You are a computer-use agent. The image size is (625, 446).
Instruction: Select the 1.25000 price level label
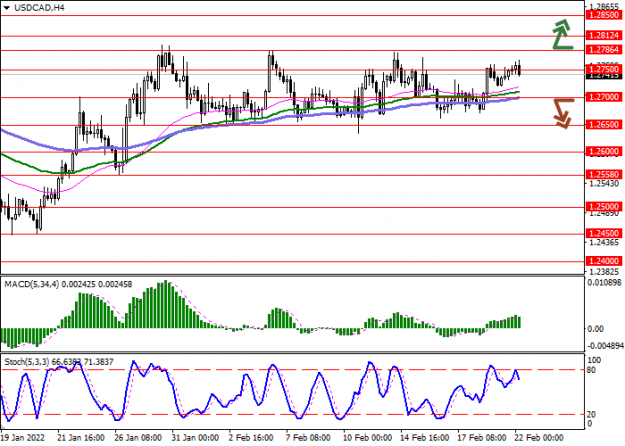click(604, 207)
